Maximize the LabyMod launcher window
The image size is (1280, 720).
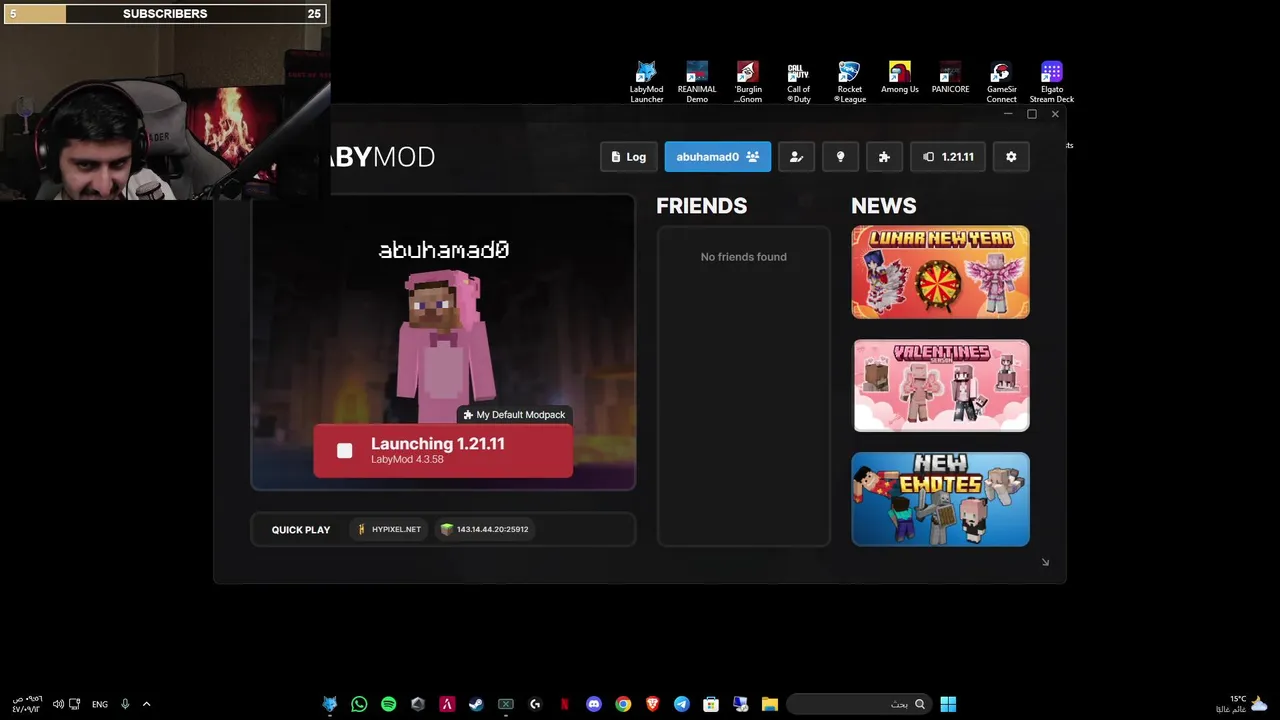(x=1032, y=114)
